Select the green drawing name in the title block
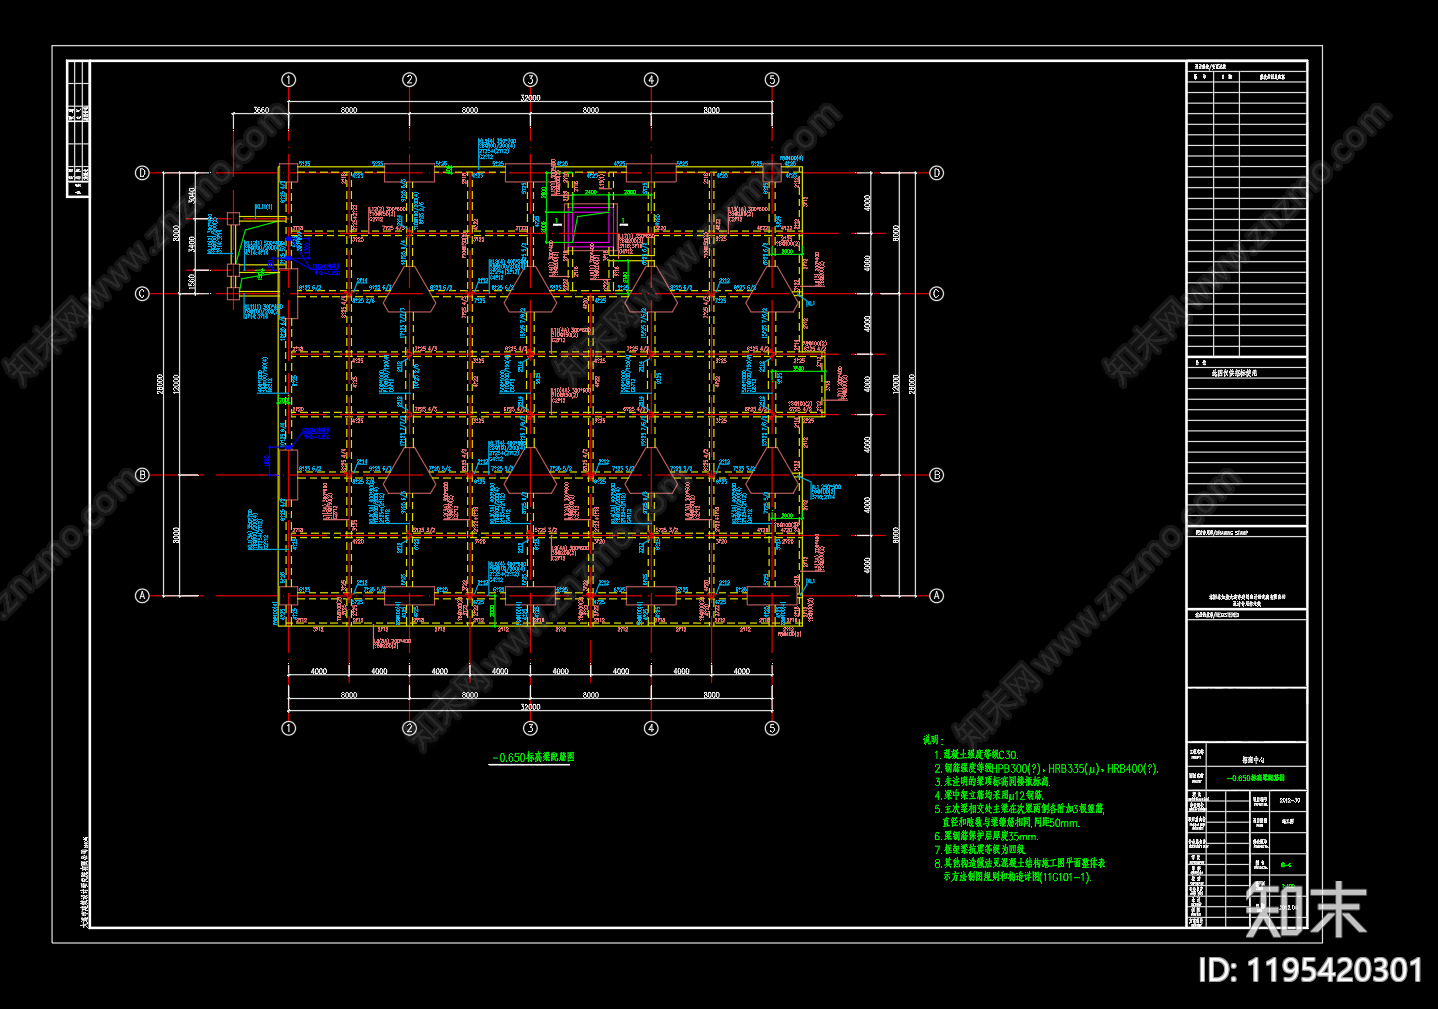Screen dimensions: 1438x1009 1256,778
